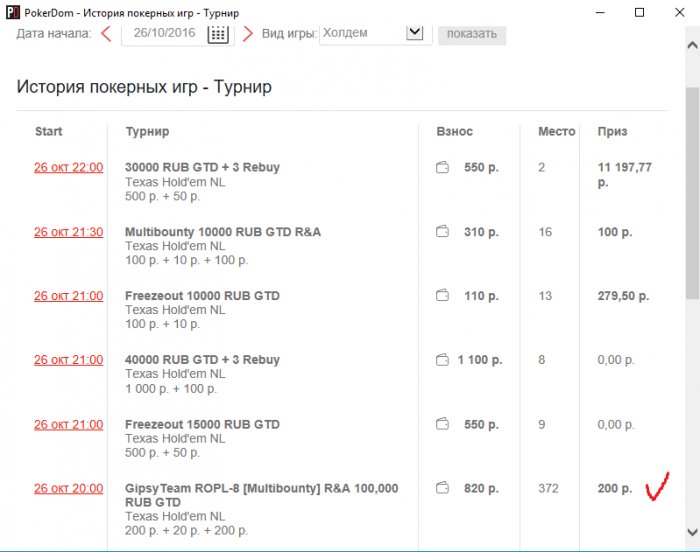Viewport: 700px width, 552px height.
Task: Click PokerDom app icon in title bar
Action: (13, 12)
